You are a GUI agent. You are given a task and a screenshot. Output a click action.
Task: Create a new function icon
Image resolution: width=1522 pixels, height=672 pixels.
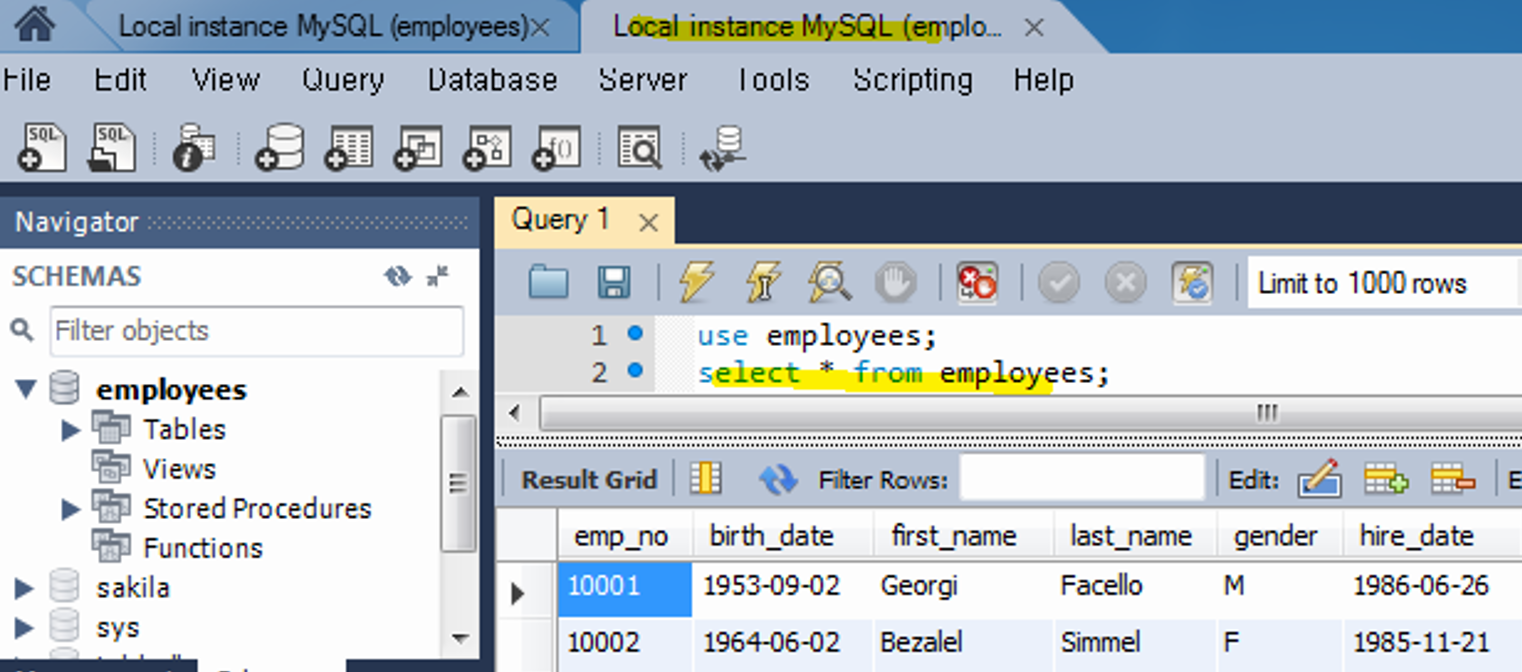click(556, 147)
